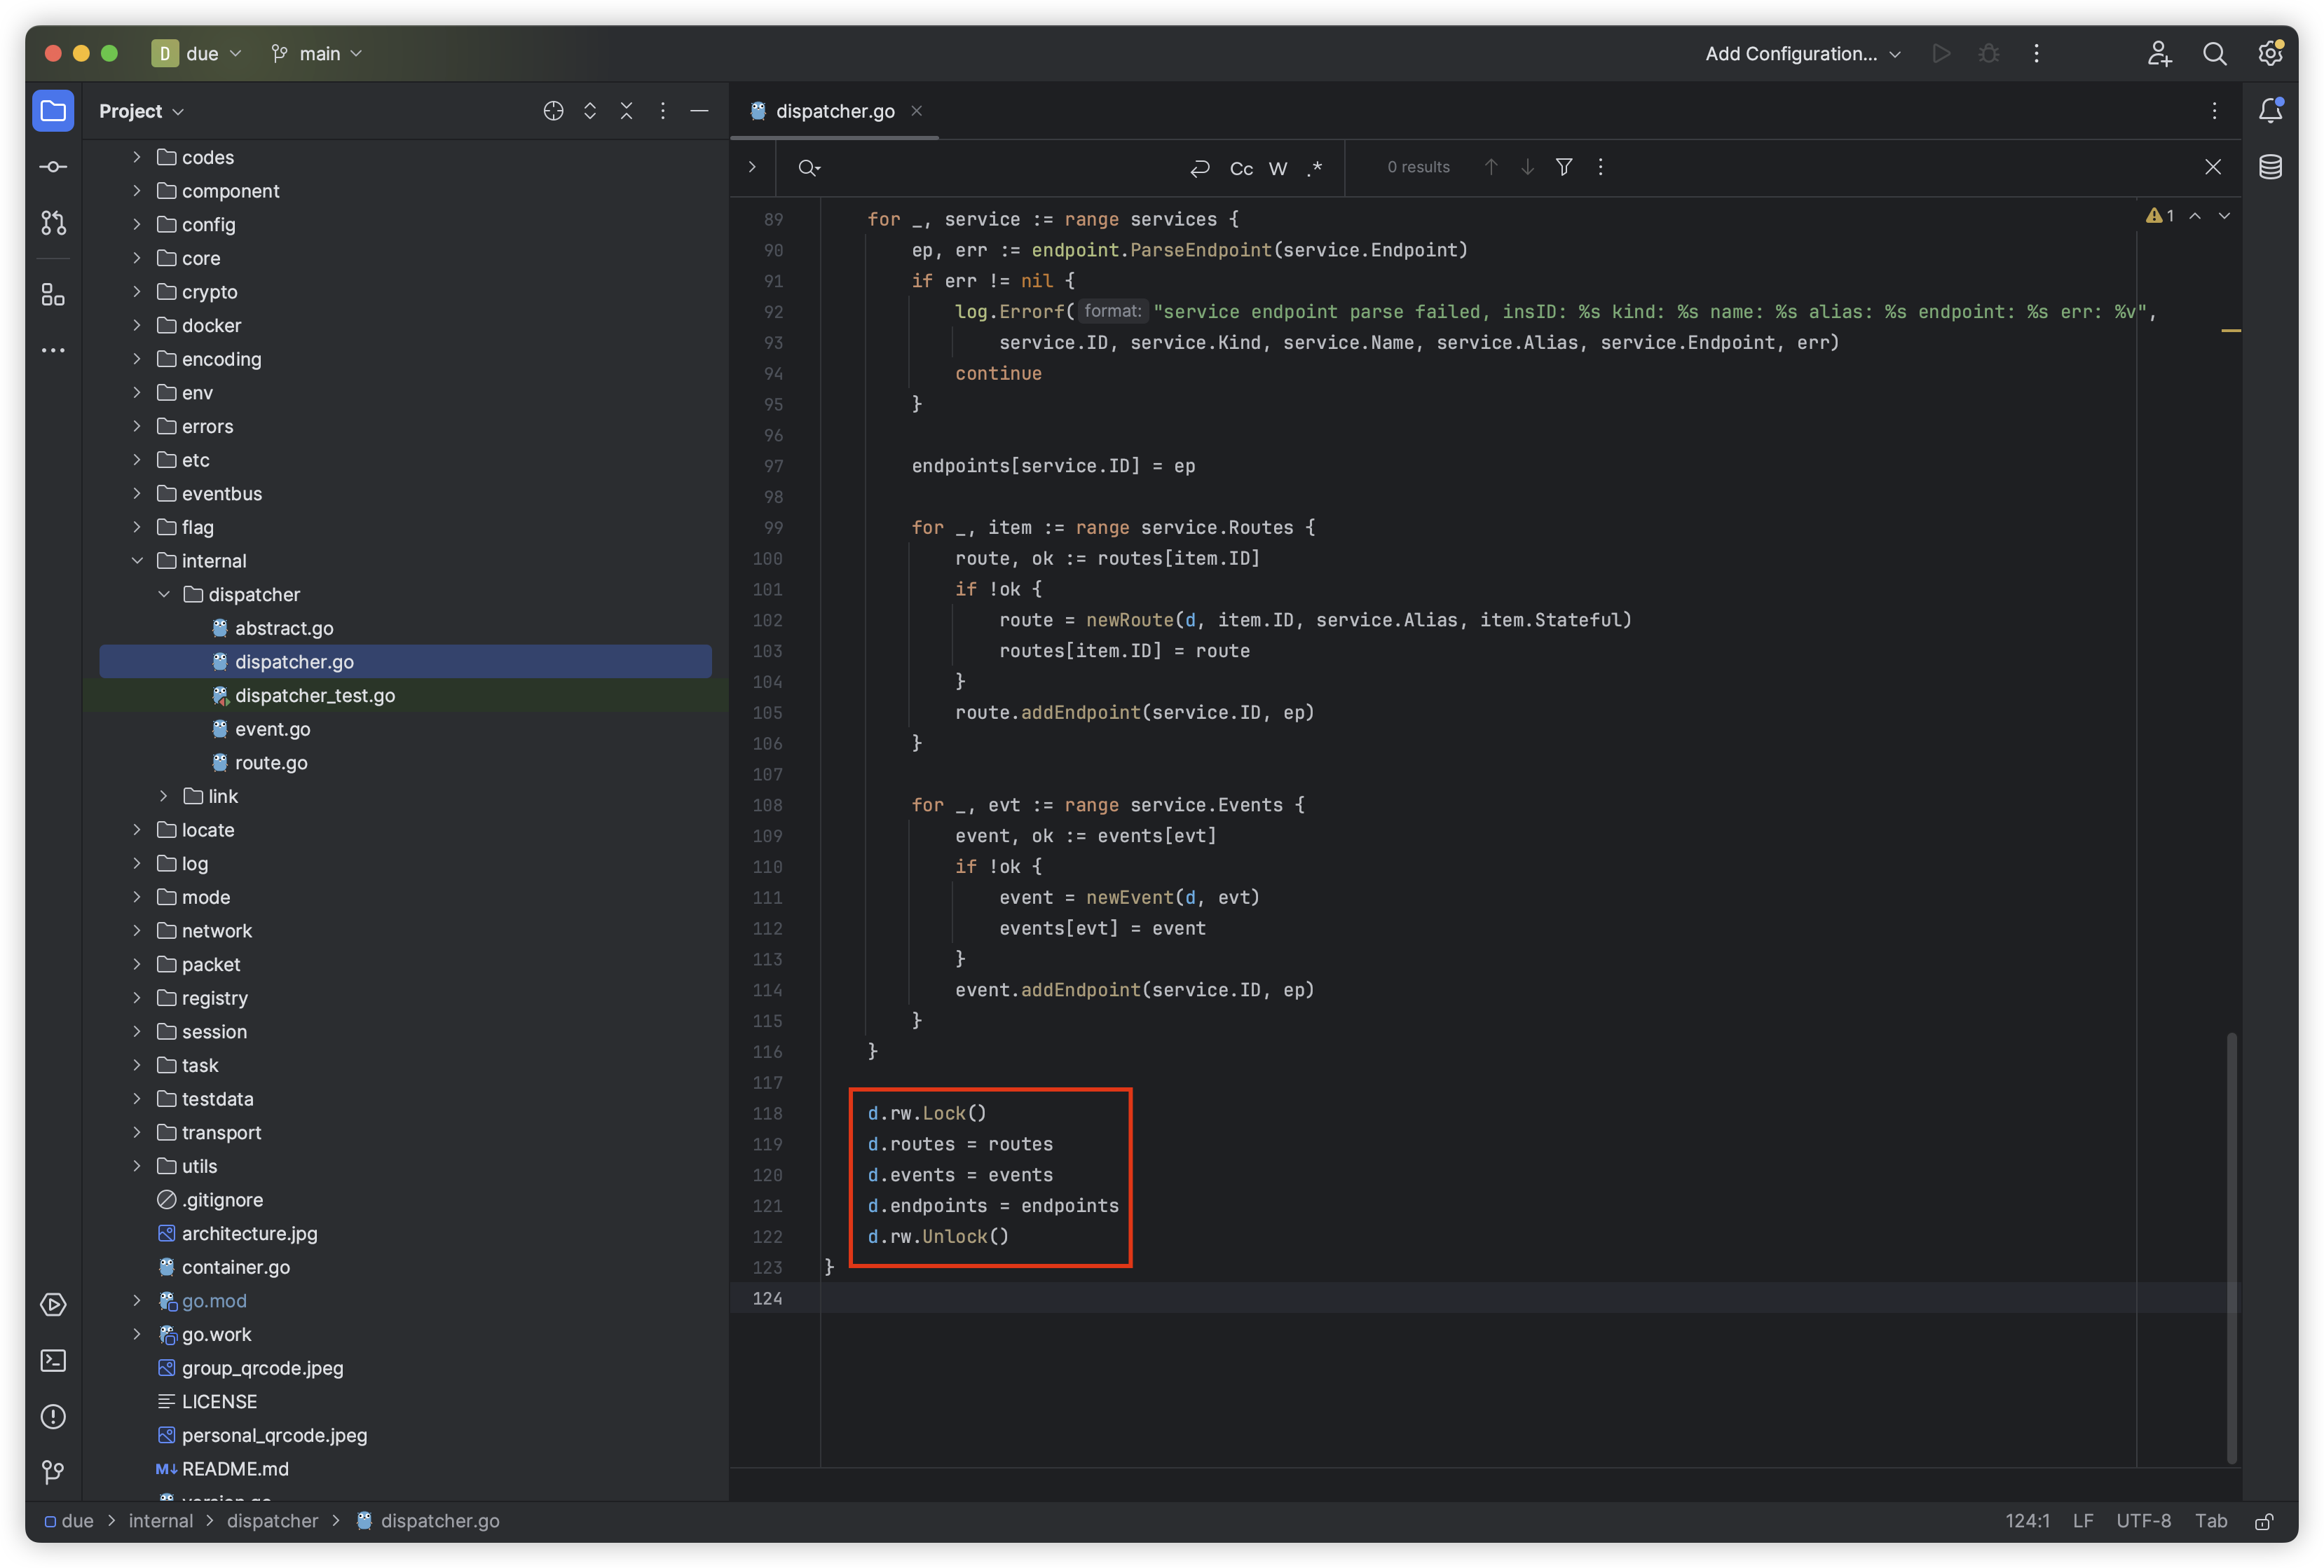Open the Notifications panel
The height and width of the screenshot is (1568, 2324).
[x=2271, y=111]
